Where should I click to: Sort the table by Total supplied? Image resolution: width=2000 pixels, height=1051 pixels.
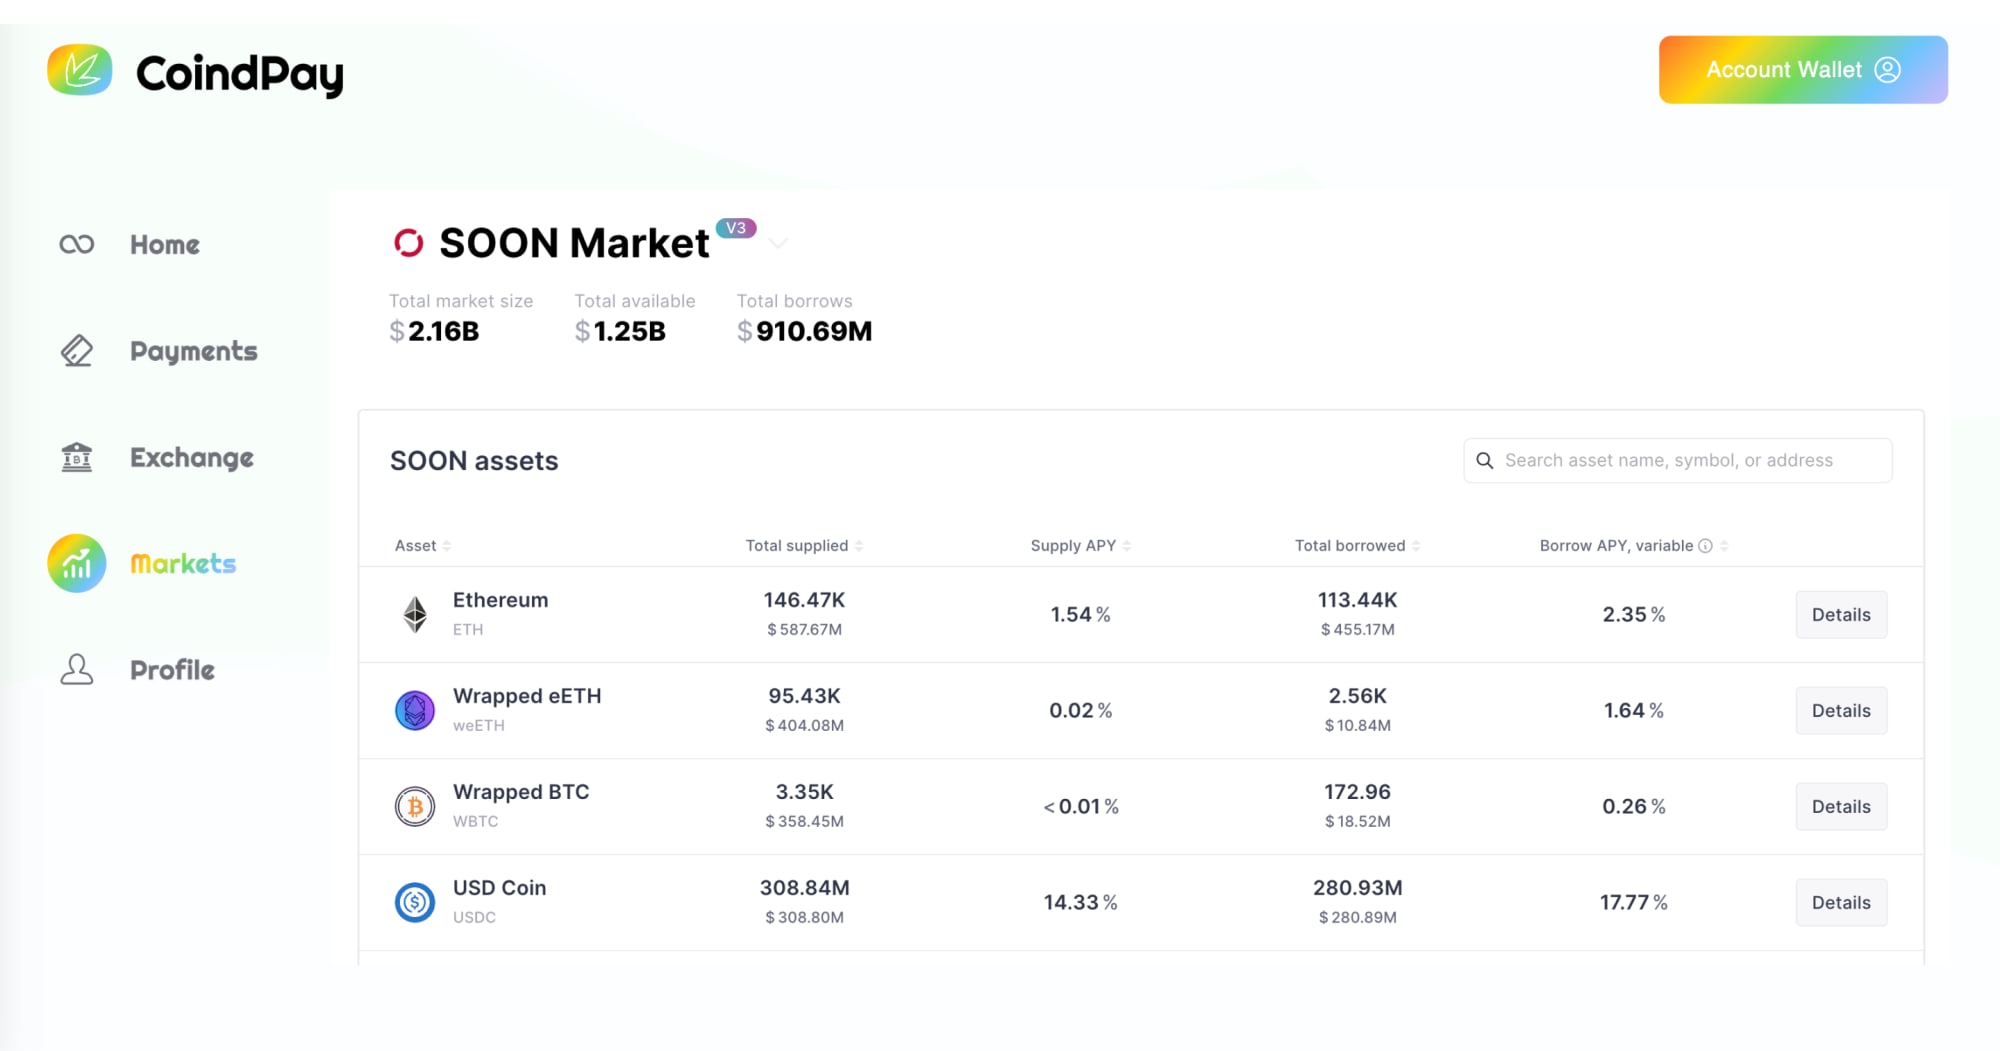tap(796, 545)
